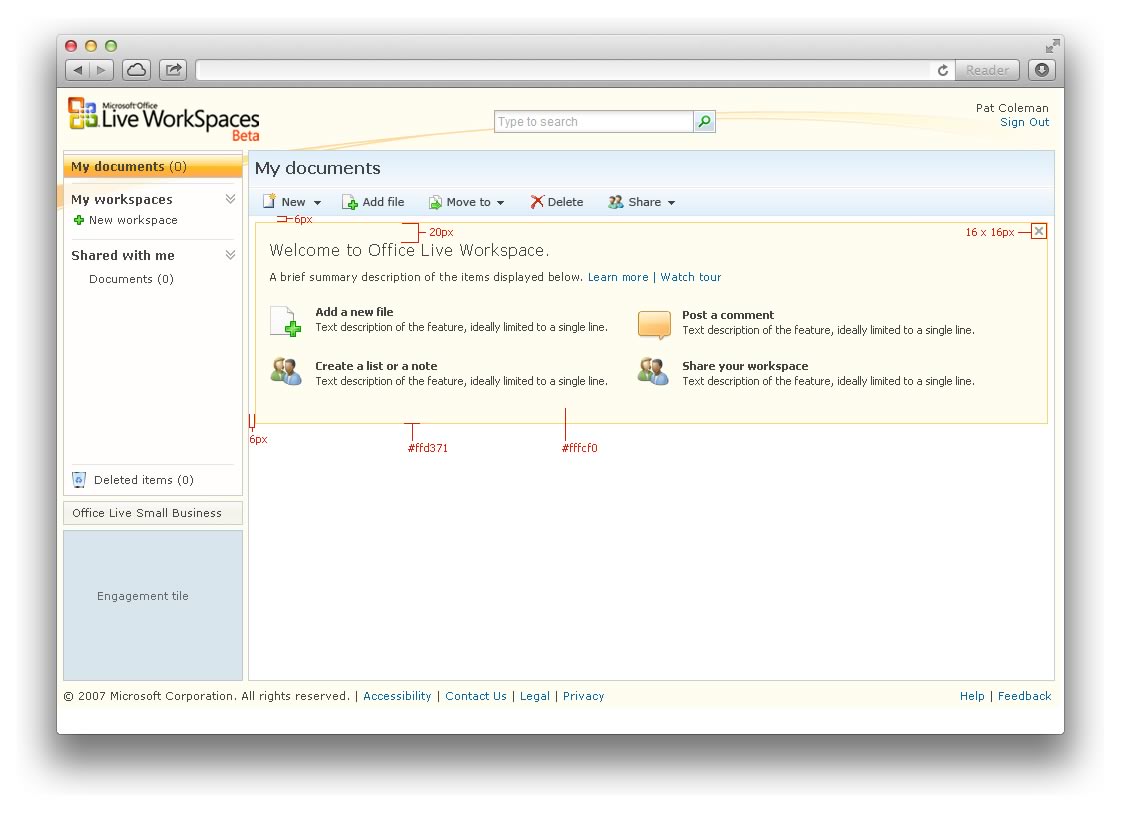Click the green plus New workspace icon

tap(79, 220)
